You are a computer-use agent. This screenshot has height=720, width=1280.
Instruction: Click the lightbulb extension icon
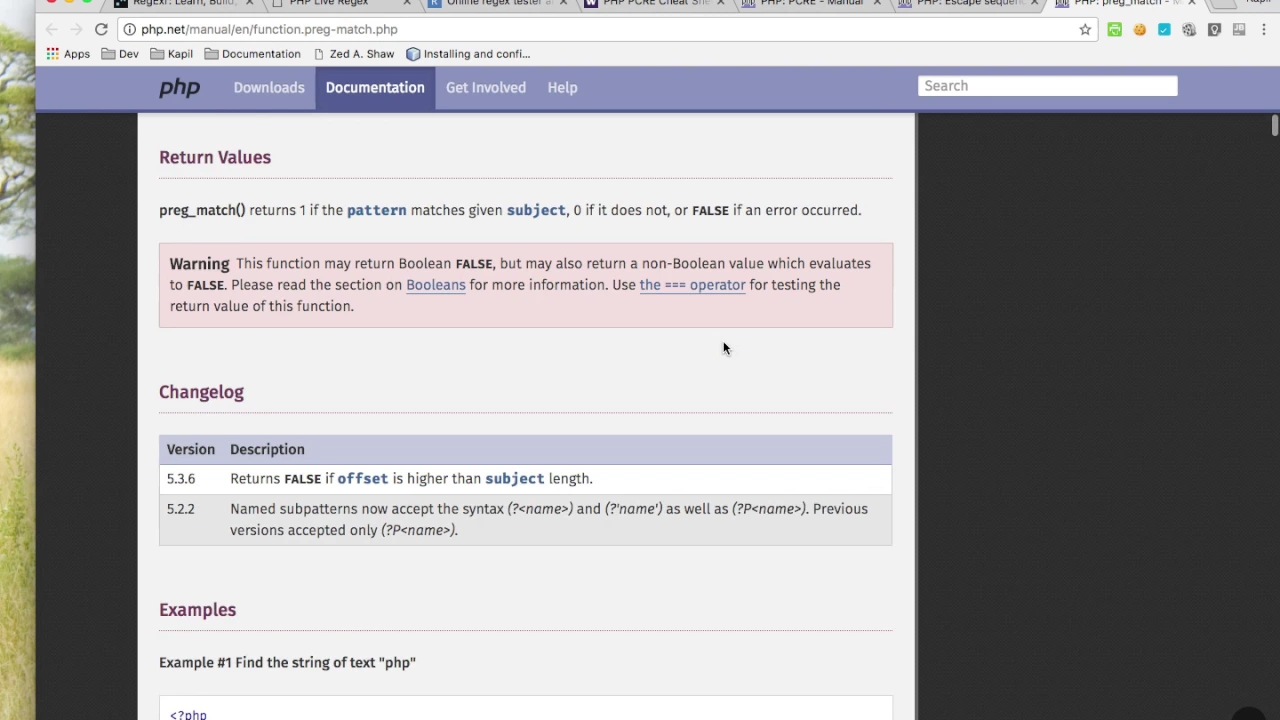pos(1214,30)
